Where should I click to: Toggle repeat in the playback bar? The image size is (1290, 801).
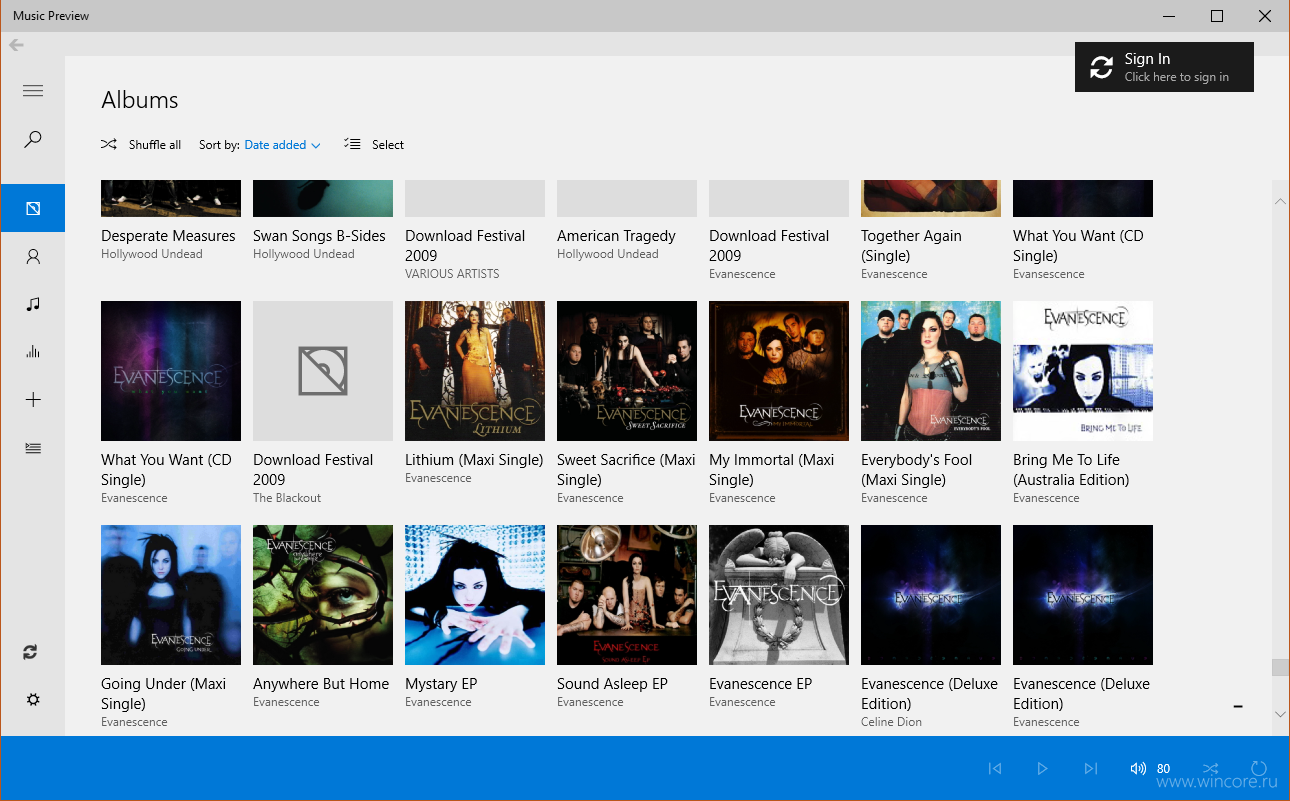point(1259,768)
